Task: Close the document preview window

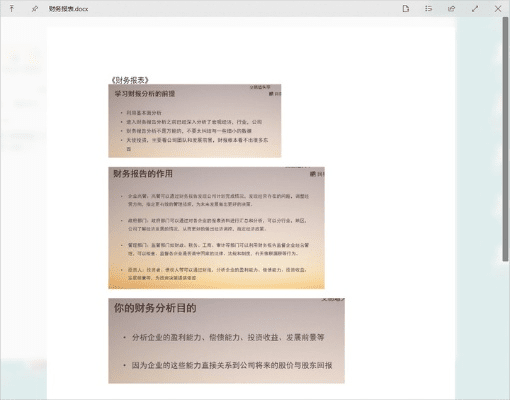Action: click(498, 9)
